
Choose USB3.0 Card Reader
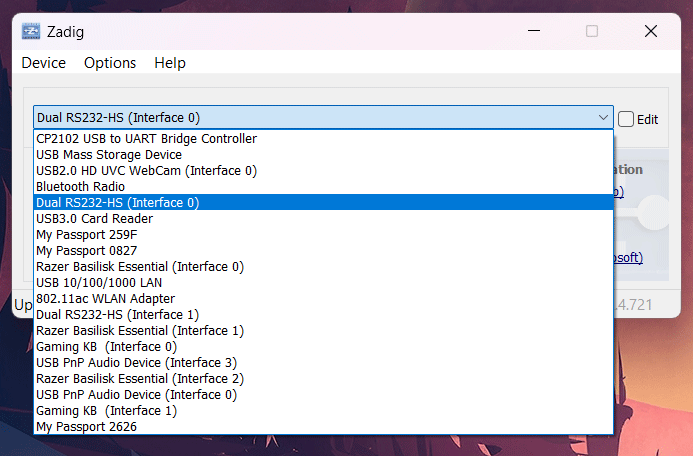tap(324, 219)
